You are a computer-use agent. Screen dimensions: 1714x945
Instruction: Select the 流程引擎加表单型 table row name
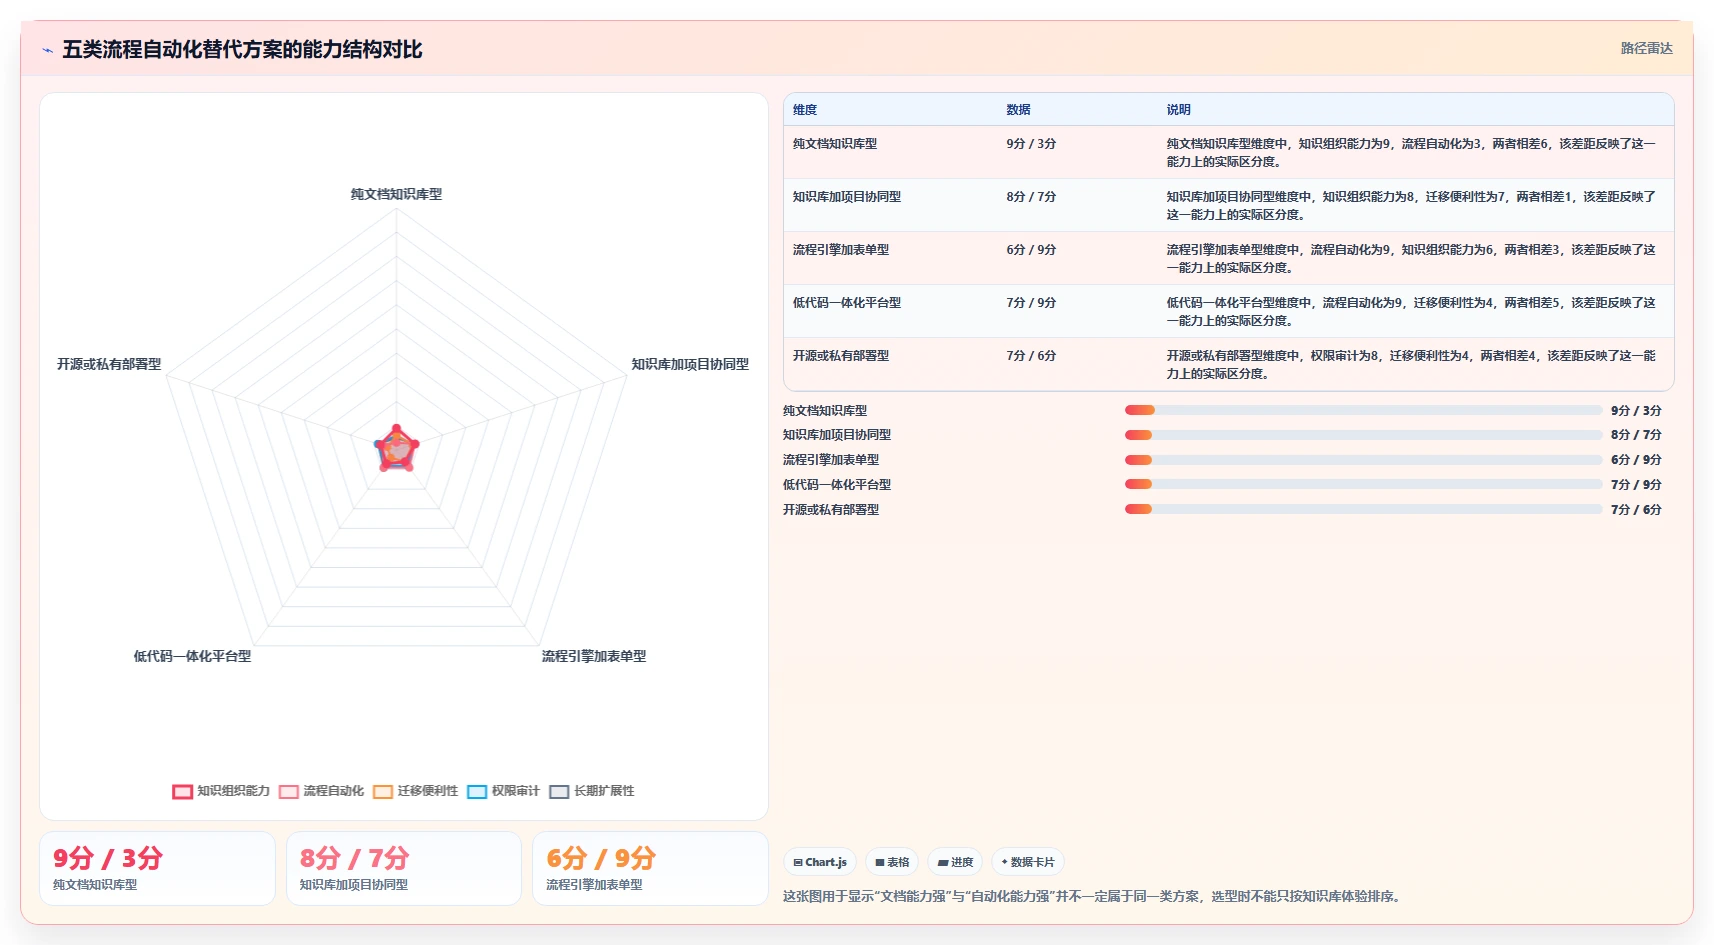(x=841, y=250)
